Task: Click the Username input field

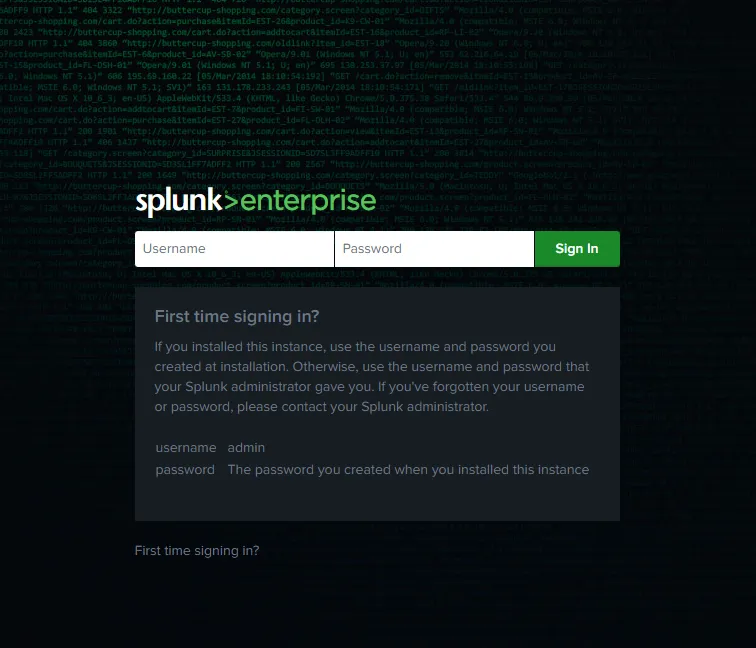Action: pyautogui.click(x=234, y=249)
